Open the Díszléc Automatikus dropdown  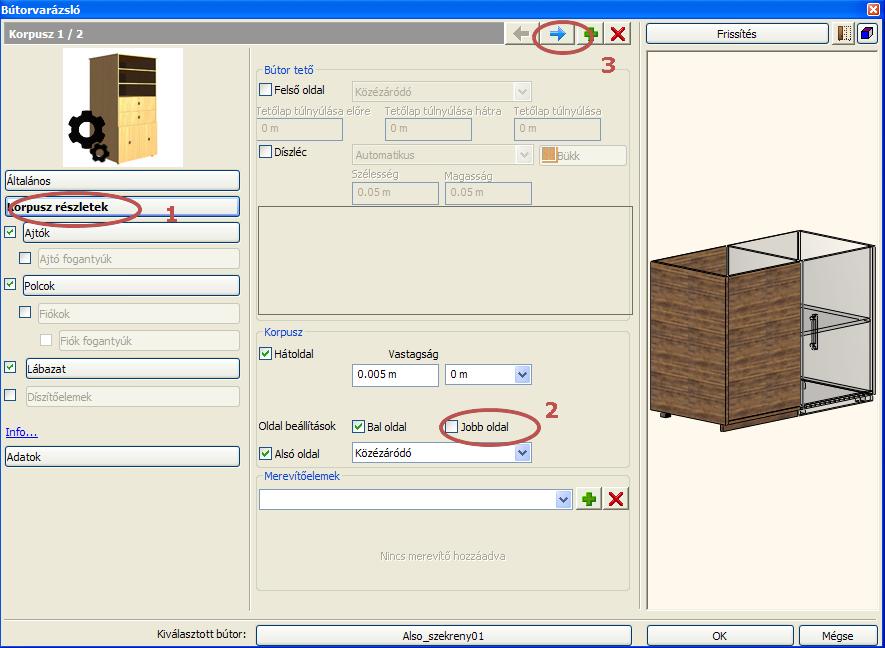442,155
